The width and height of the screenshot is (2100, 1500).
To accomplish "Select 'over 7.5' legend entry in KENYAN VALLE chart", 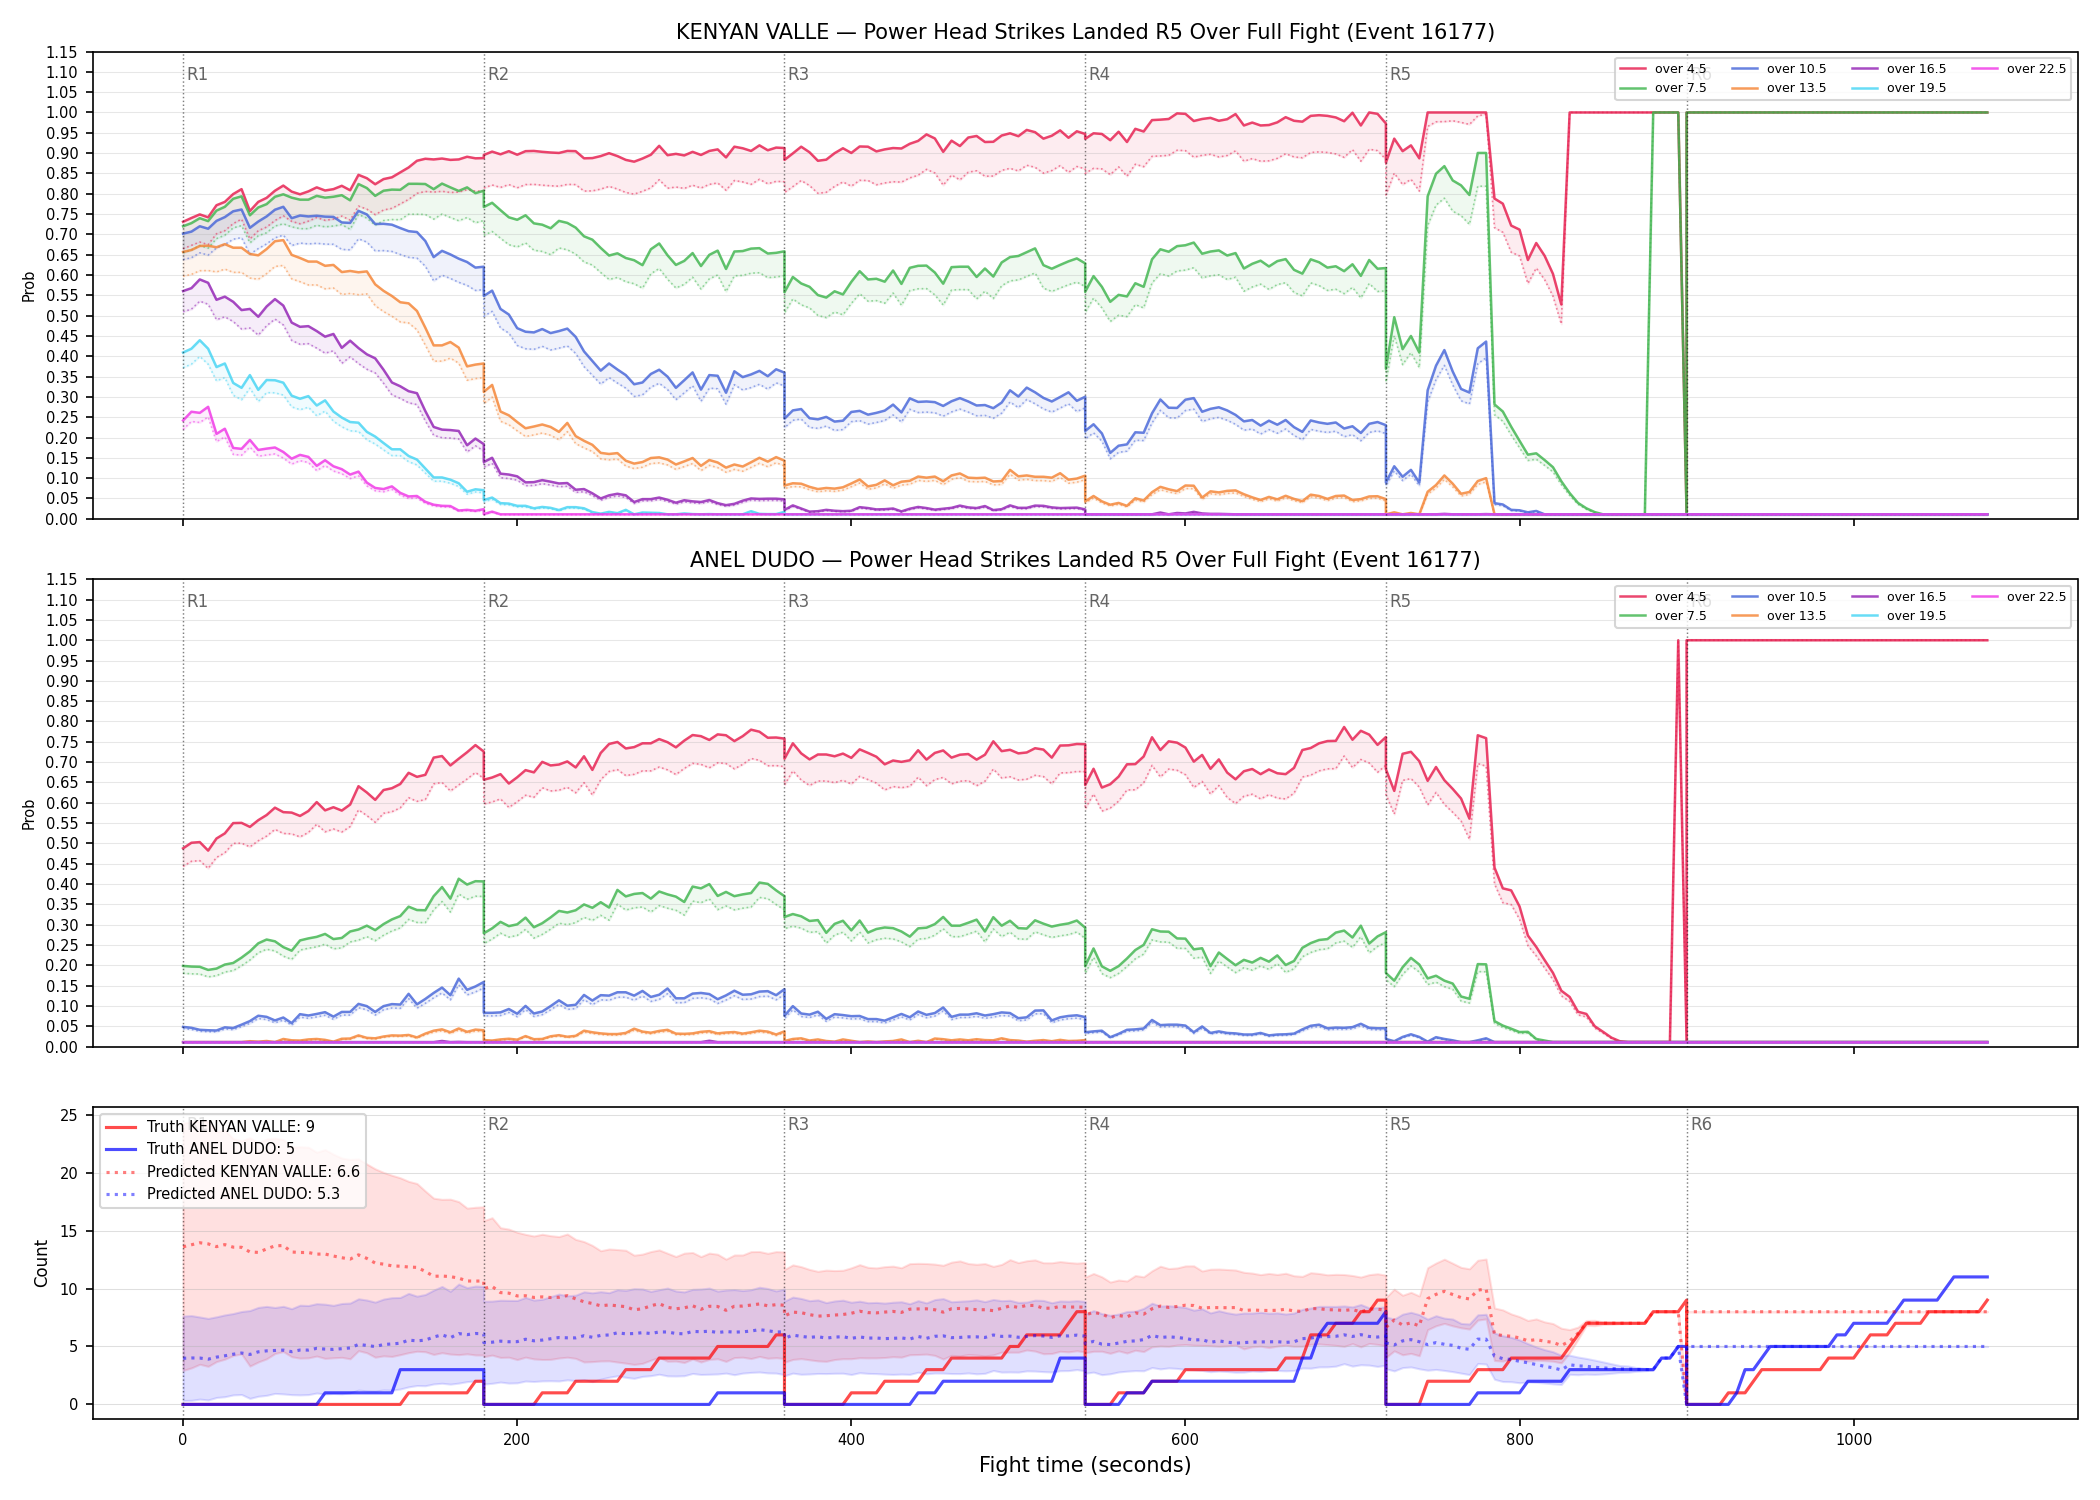I will pos(1663,88).
